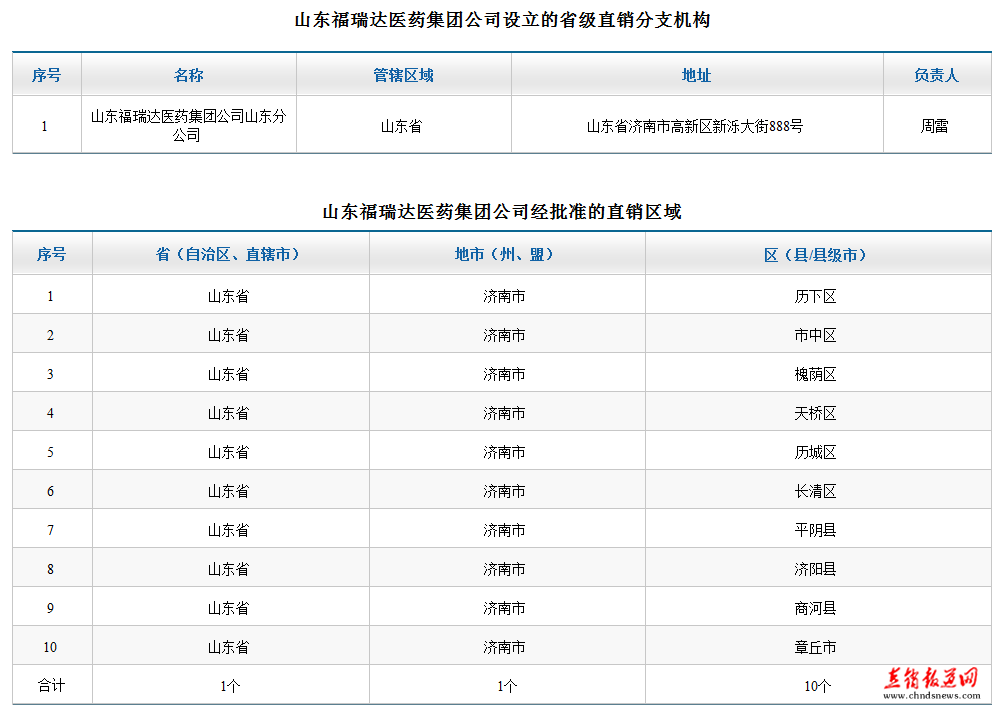Viewport: 993px width, 705px height.
Task: Select the 周雷 person-in-charge cell
Action: pos(935,126)
